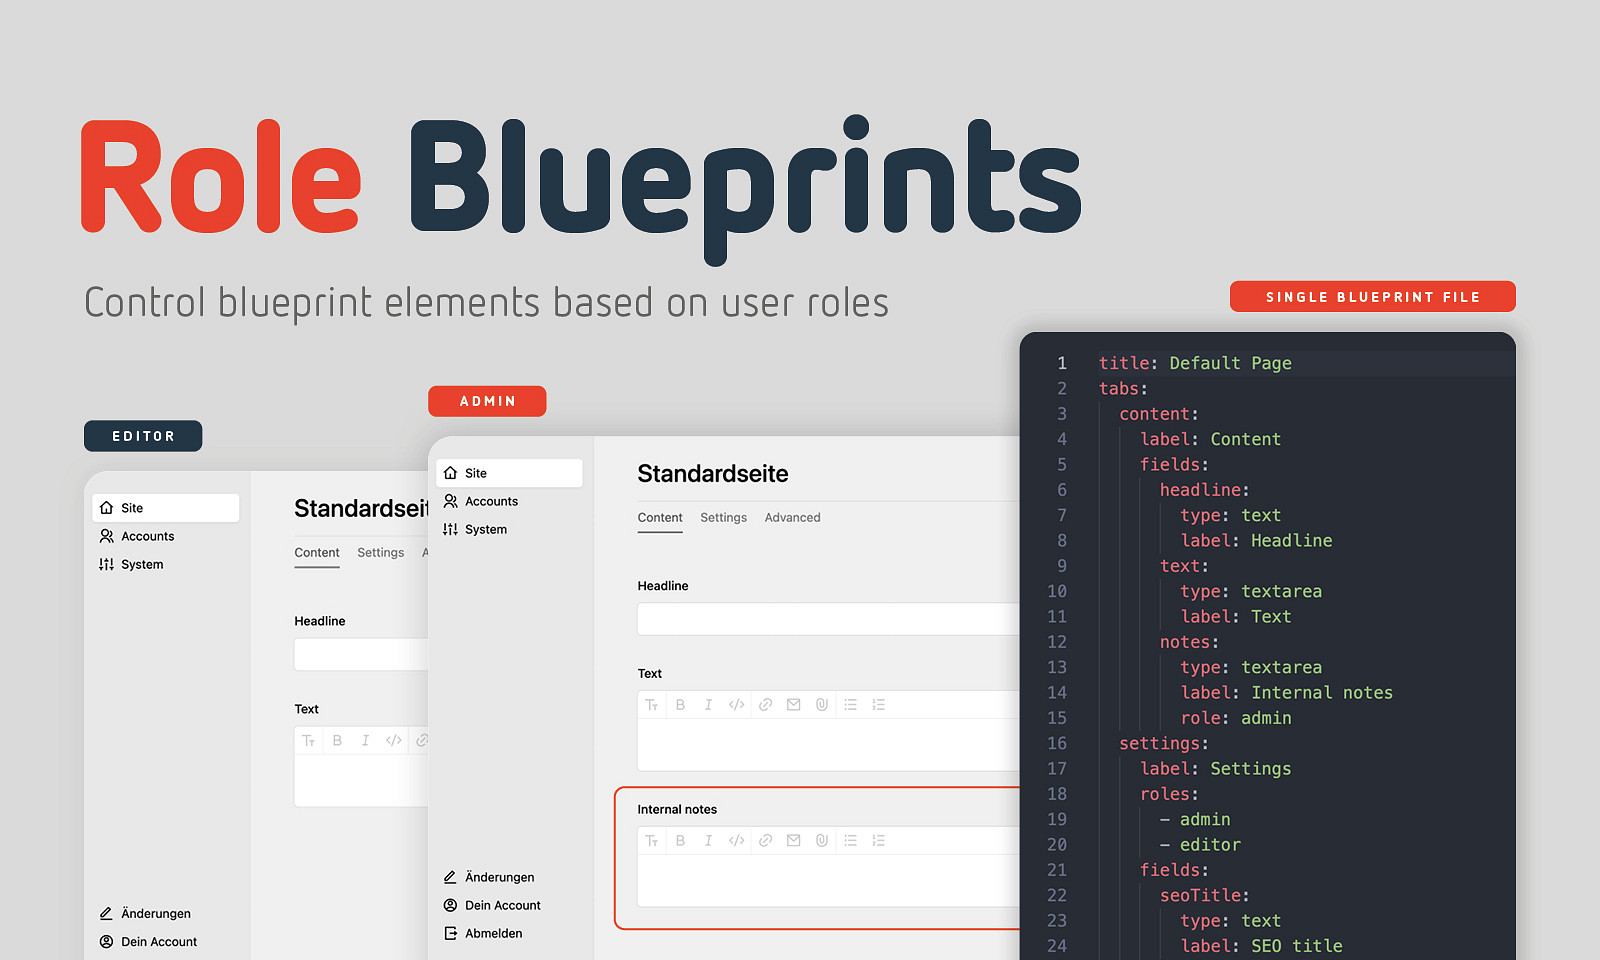Open headings icon in editor panel Text toolbar

309,741
